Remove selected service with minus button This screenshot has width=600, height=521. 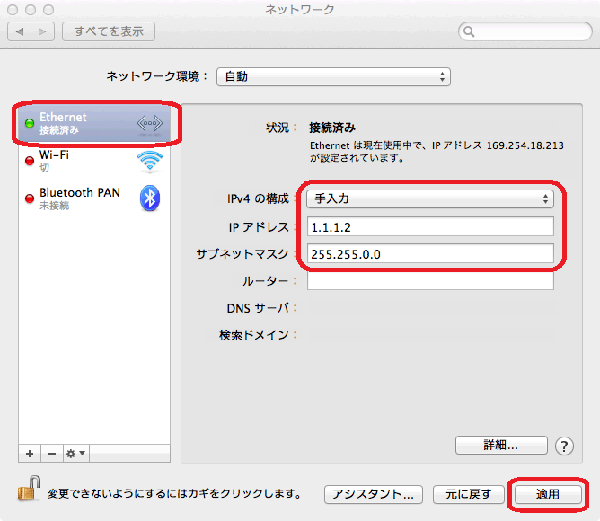tap(52, 454)
